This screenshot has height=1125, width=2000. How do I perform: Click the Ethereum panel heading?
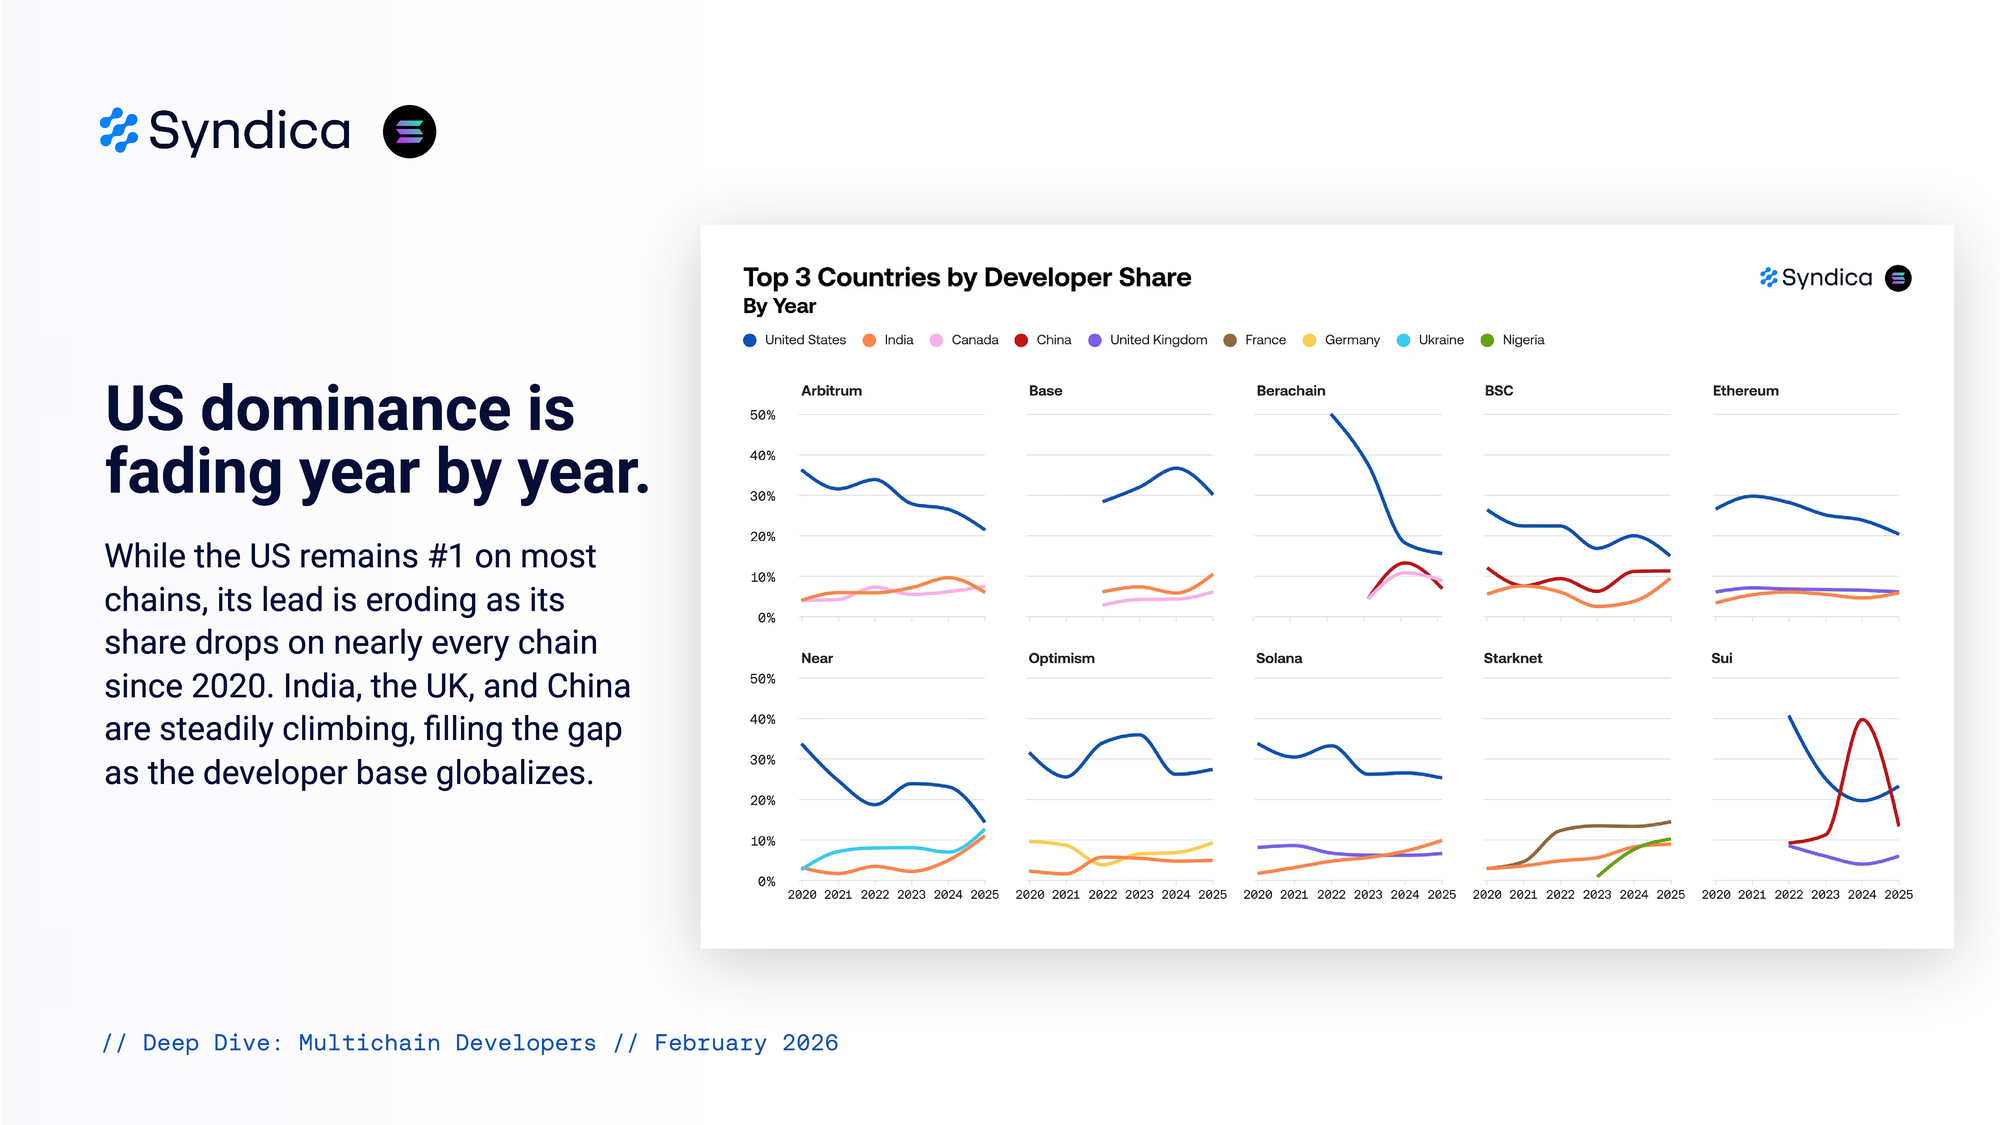point(1745,391)
